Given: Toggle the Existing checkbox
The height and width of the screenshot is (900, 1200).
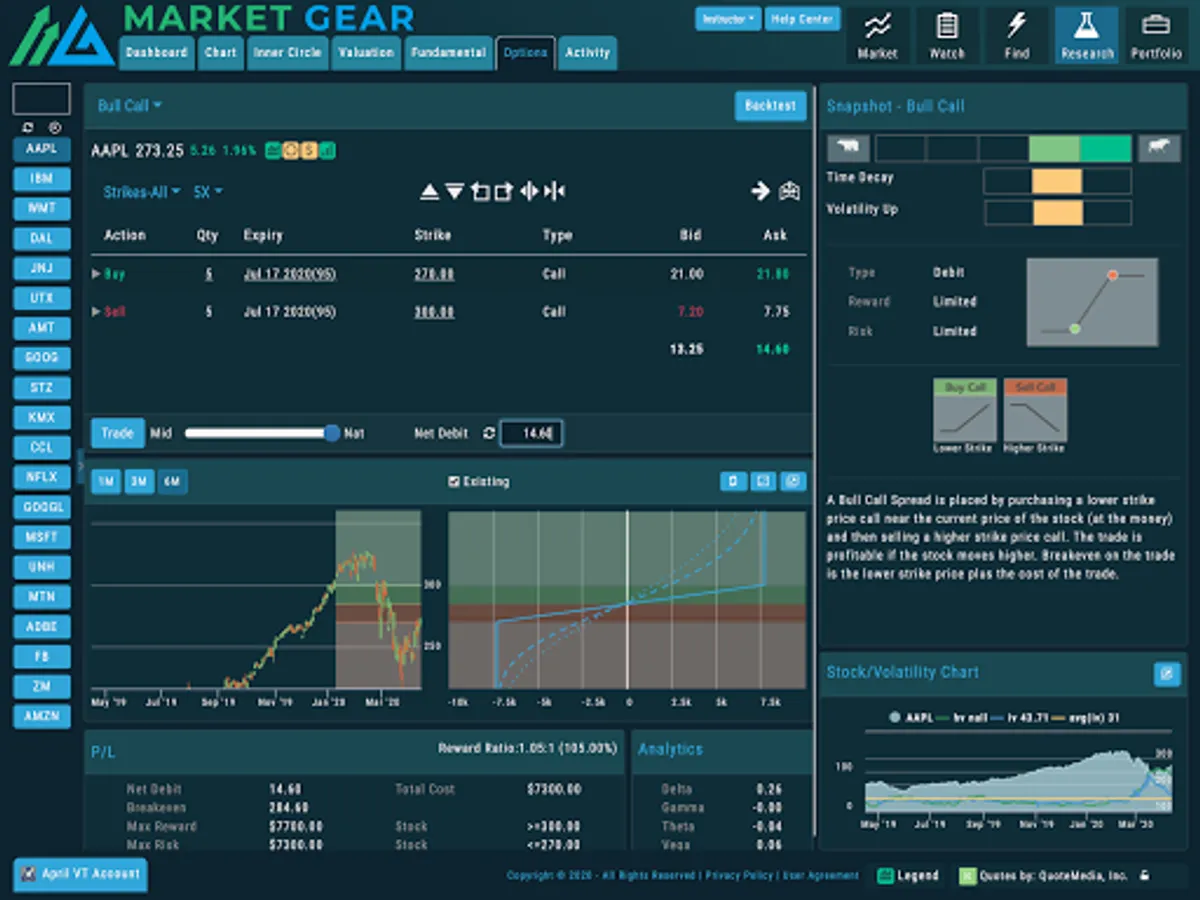Looking at the screenshot, I should 455,482.
